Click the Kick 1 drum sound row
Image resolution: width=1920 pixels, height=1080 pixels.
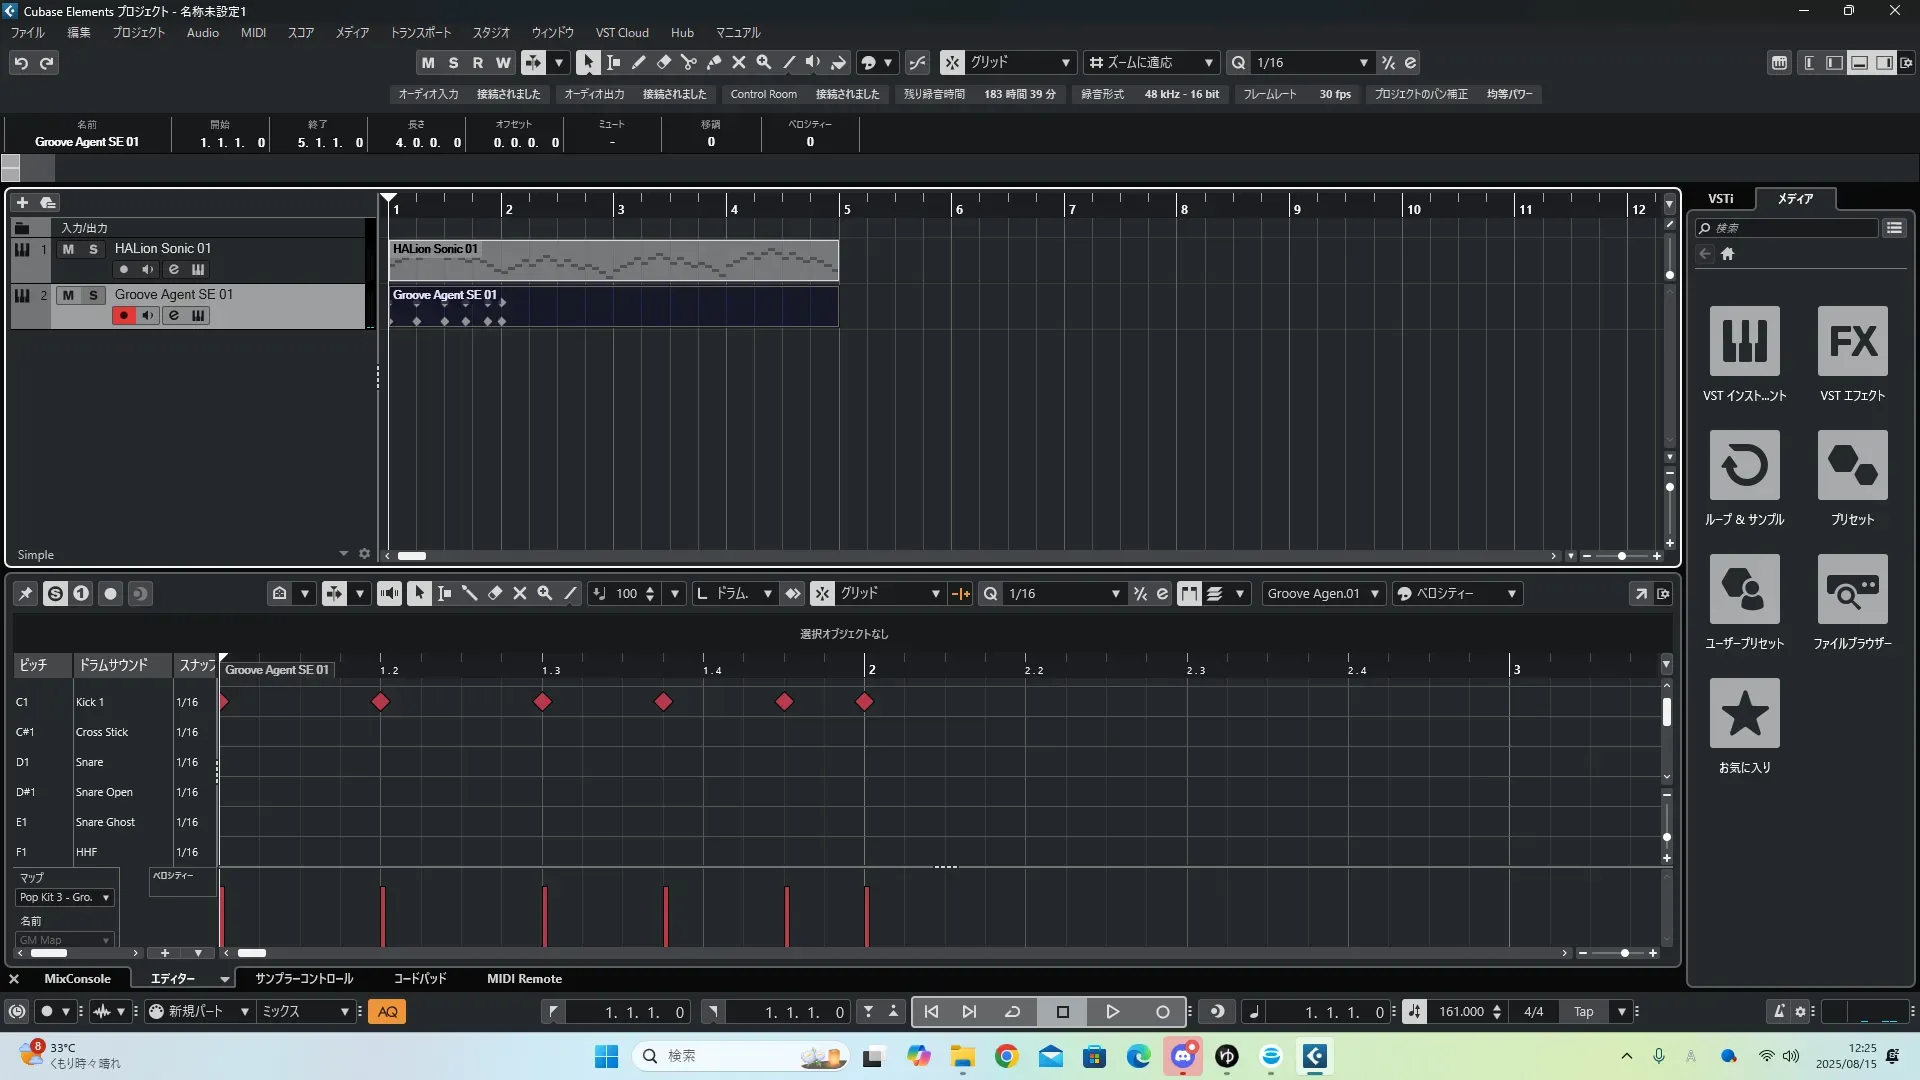click(90, 702)
